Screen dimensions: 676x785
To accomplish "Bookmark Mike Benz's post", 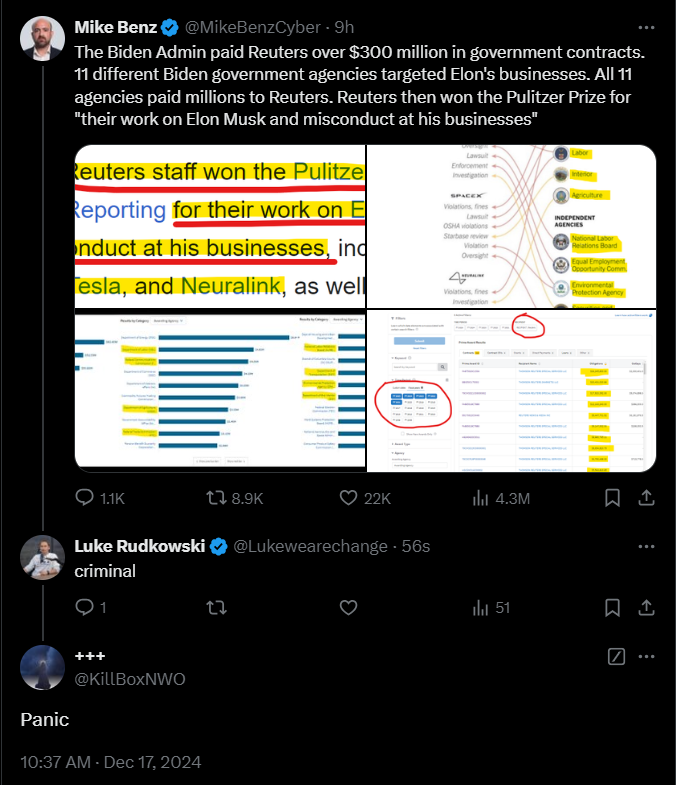I will pyautogui.click(x=610, y=497).
